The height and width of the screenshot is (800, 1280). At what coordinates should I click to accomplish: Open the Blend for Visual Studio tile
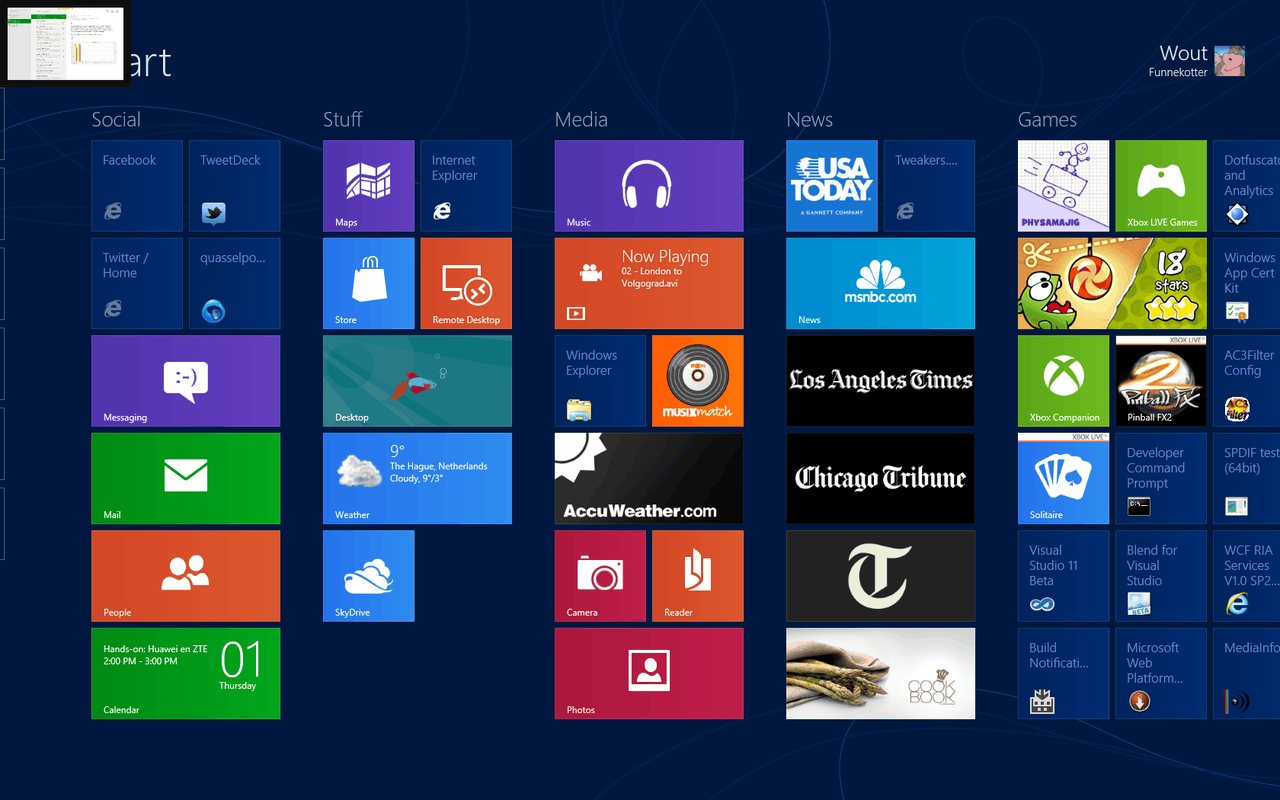(1161, 576)
